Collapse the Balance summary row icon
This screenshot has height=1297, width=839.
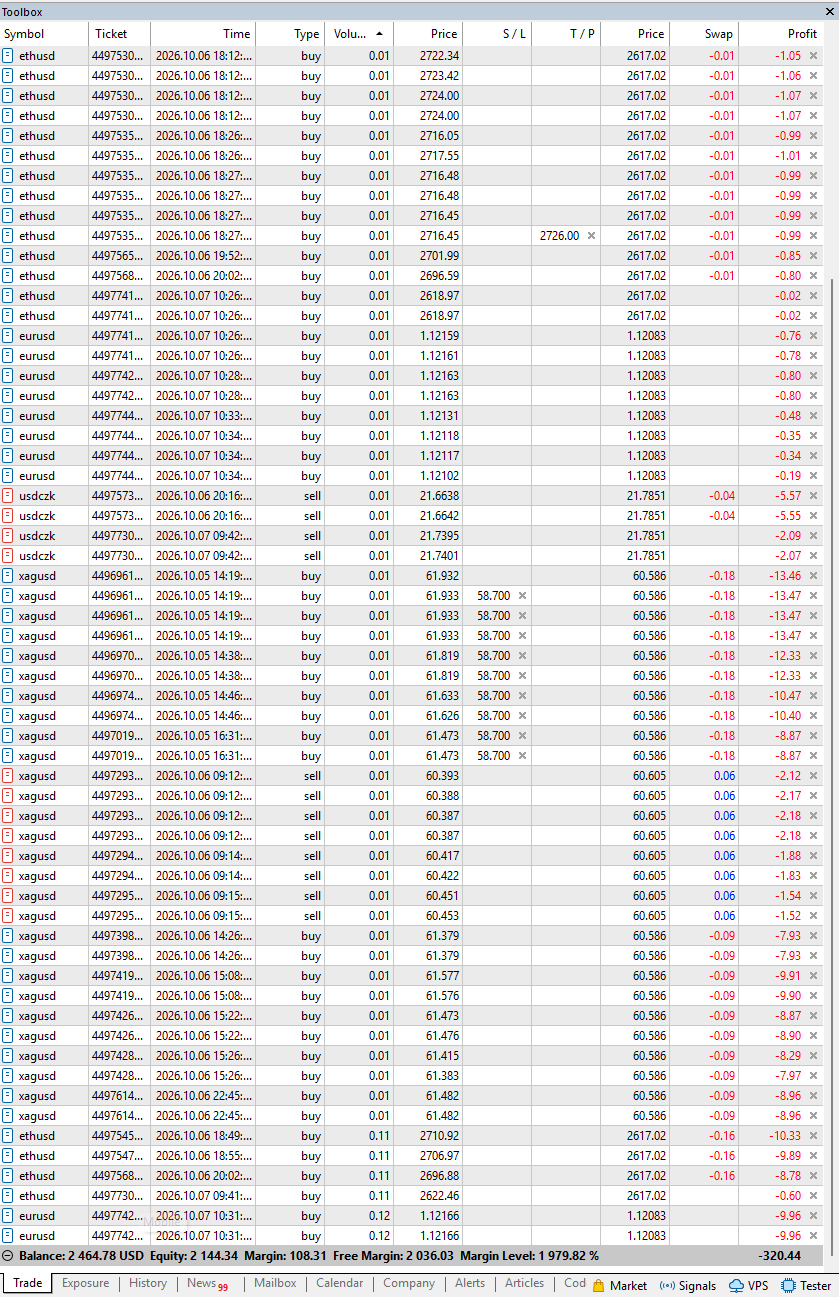tap(8, 1255)
